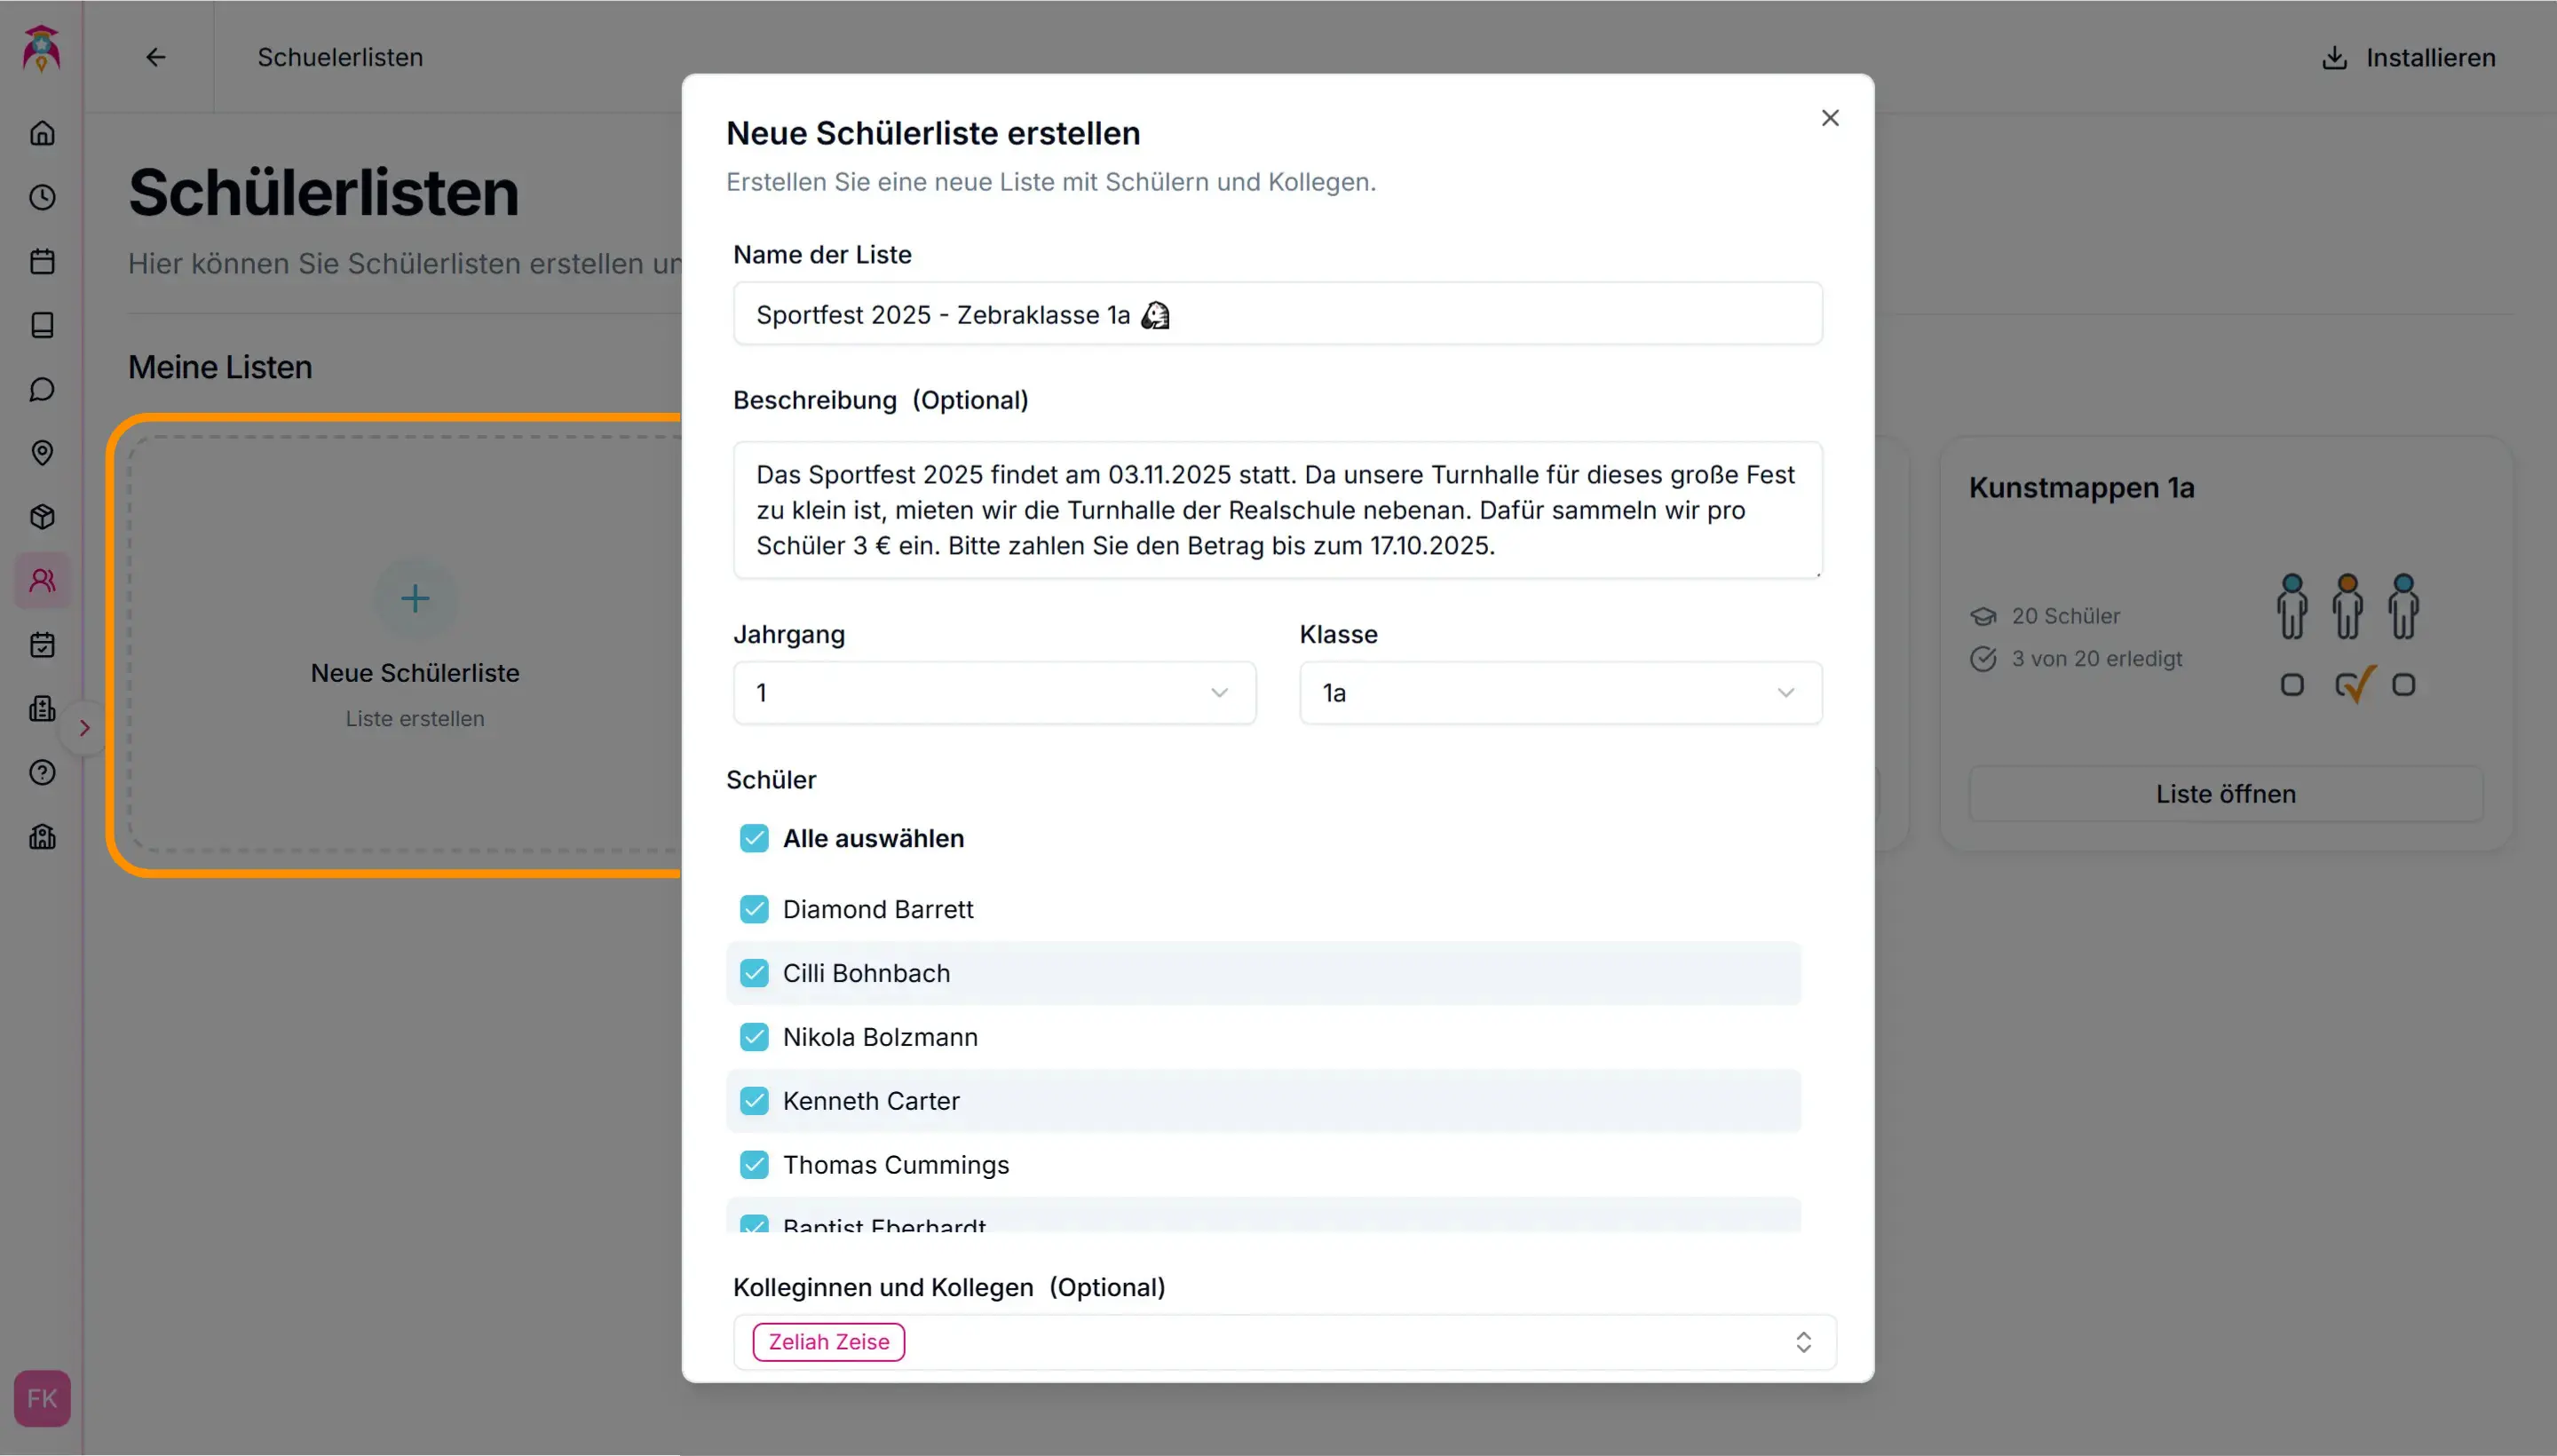This screenshot has width=2557, height=1456.
Task: Open the help question mark icon
Action: [42, 773]
